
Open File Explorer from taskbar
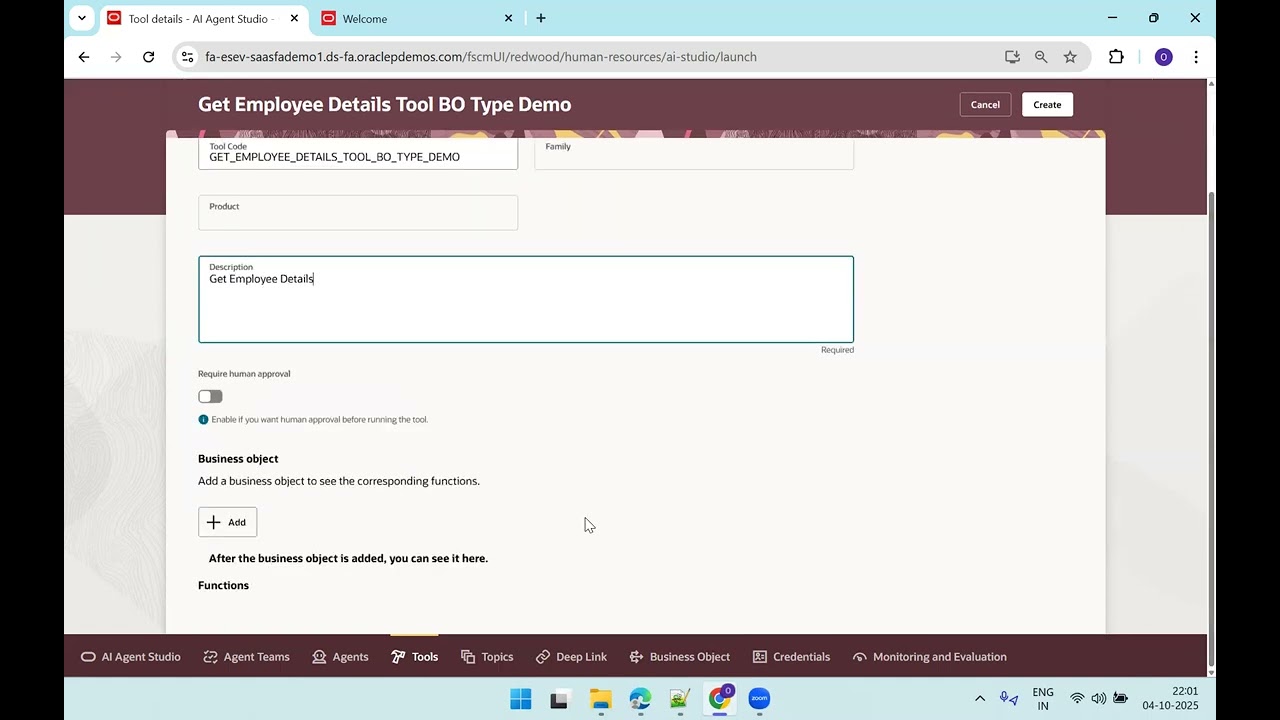click(600, 699)
